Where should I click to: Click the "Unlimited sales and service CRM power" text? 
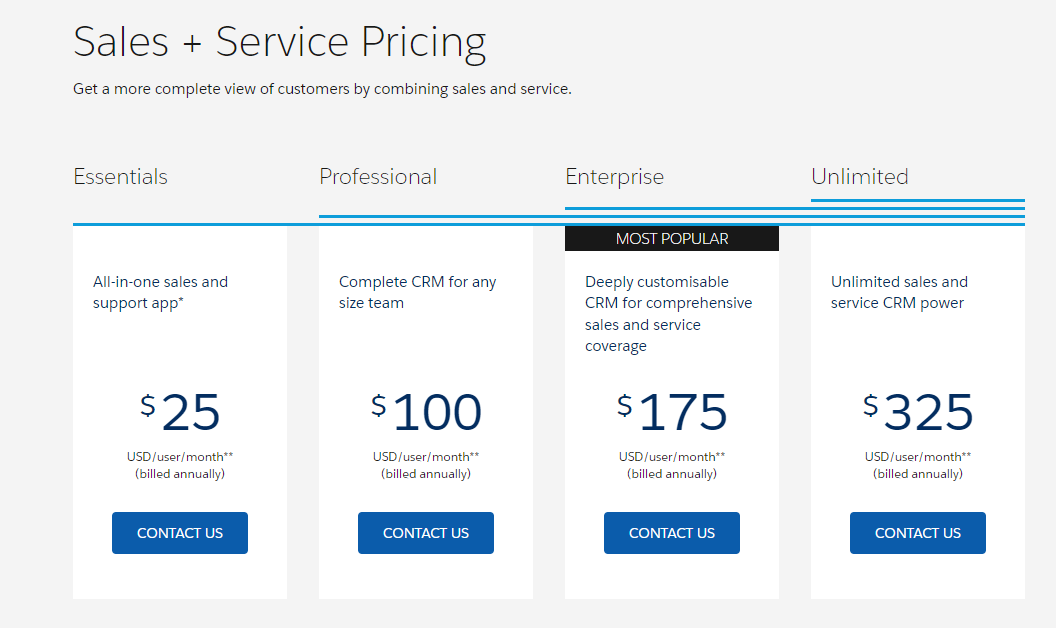[900, 292]
